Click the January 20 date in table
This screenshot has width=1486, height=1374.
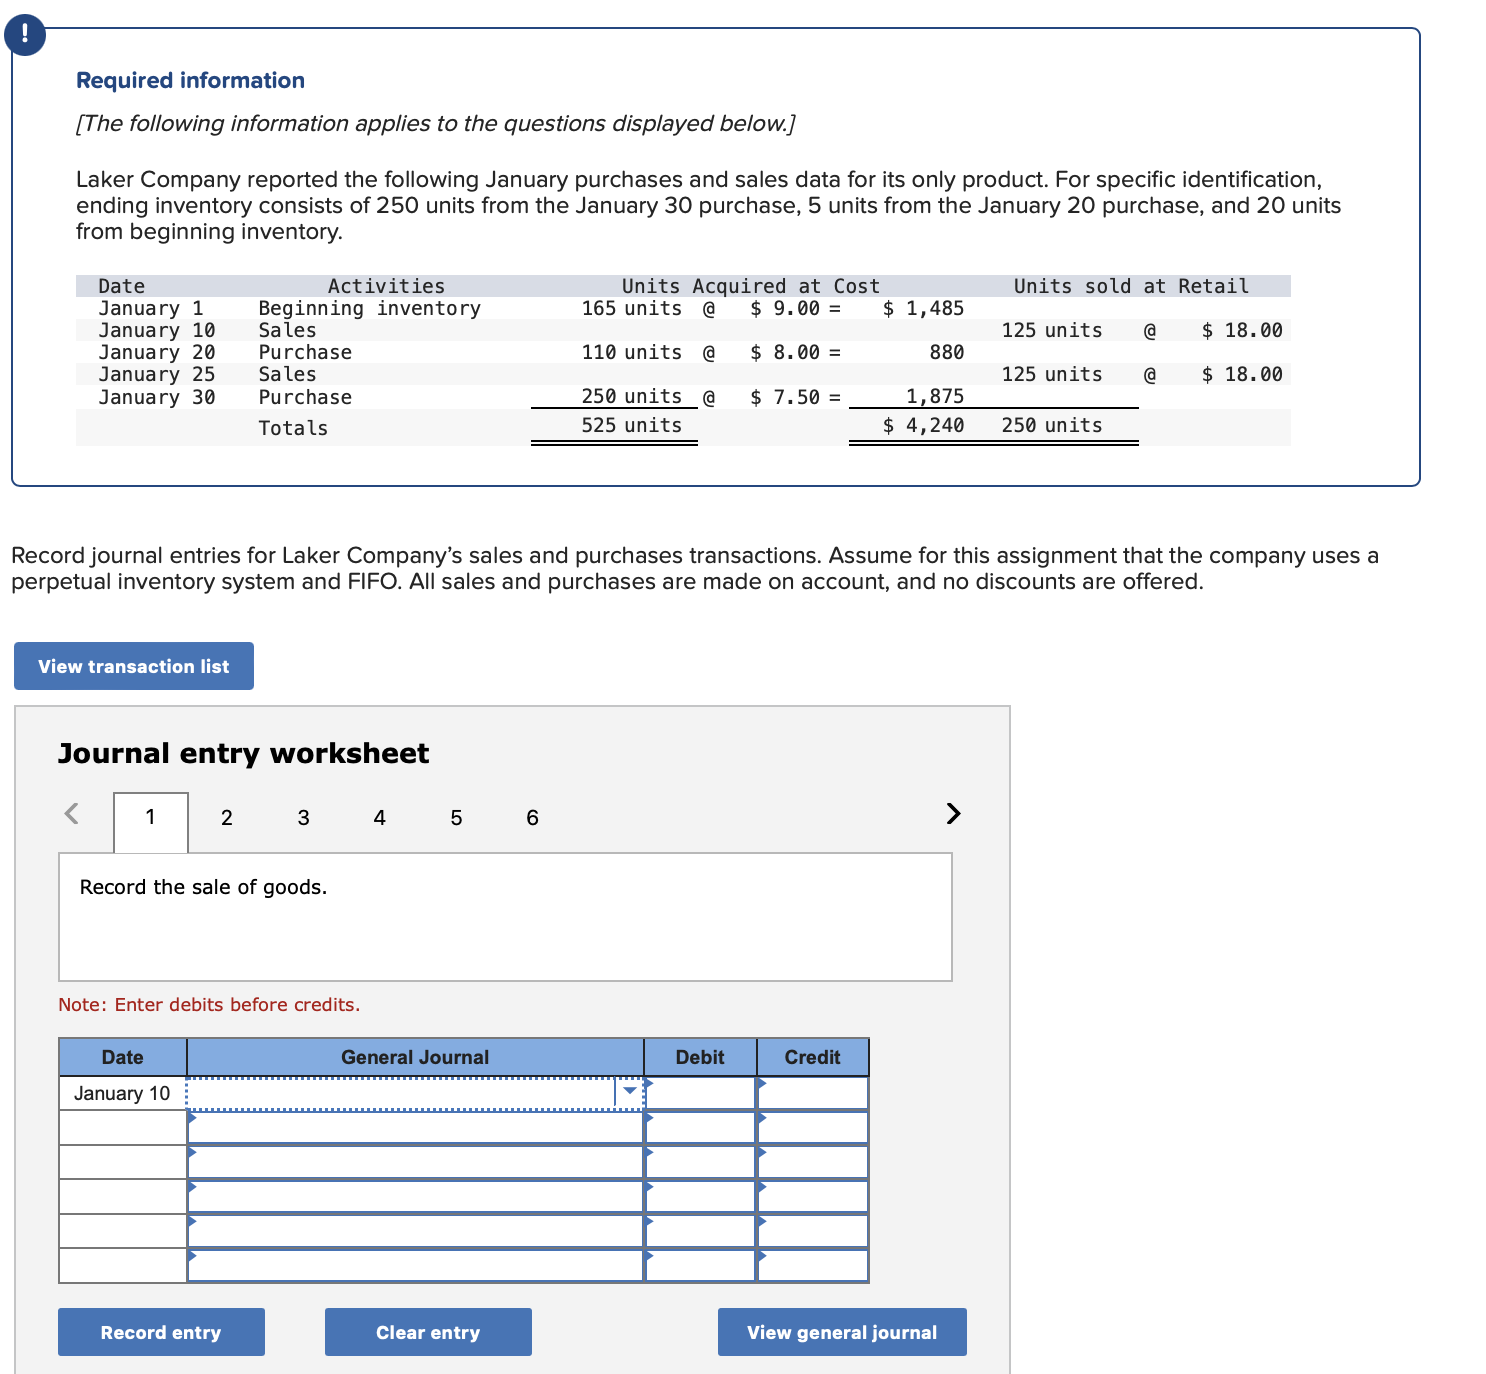157,352
